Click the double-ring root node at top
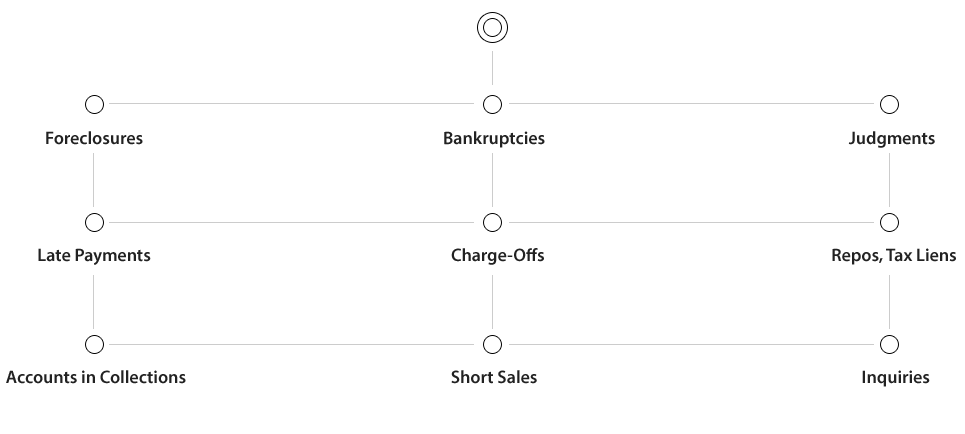This screenshot has width=965, height=434. coord(492,28)
